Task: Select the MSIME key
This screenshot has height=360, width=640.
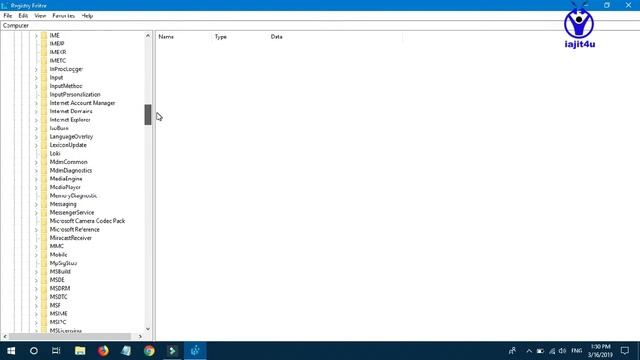Action: 58,314
